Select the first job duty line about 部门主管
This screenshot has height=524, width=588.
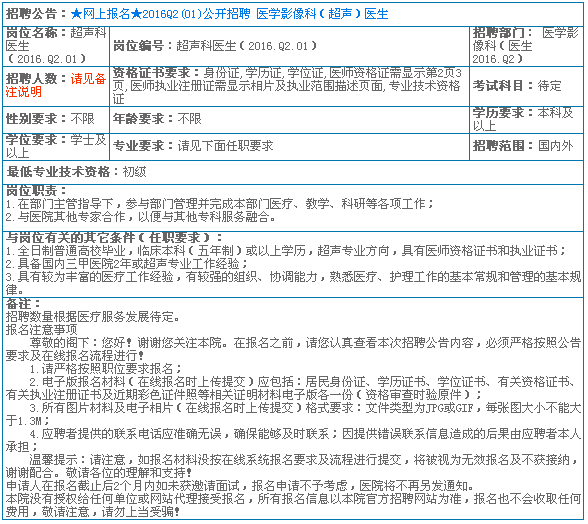220,204
